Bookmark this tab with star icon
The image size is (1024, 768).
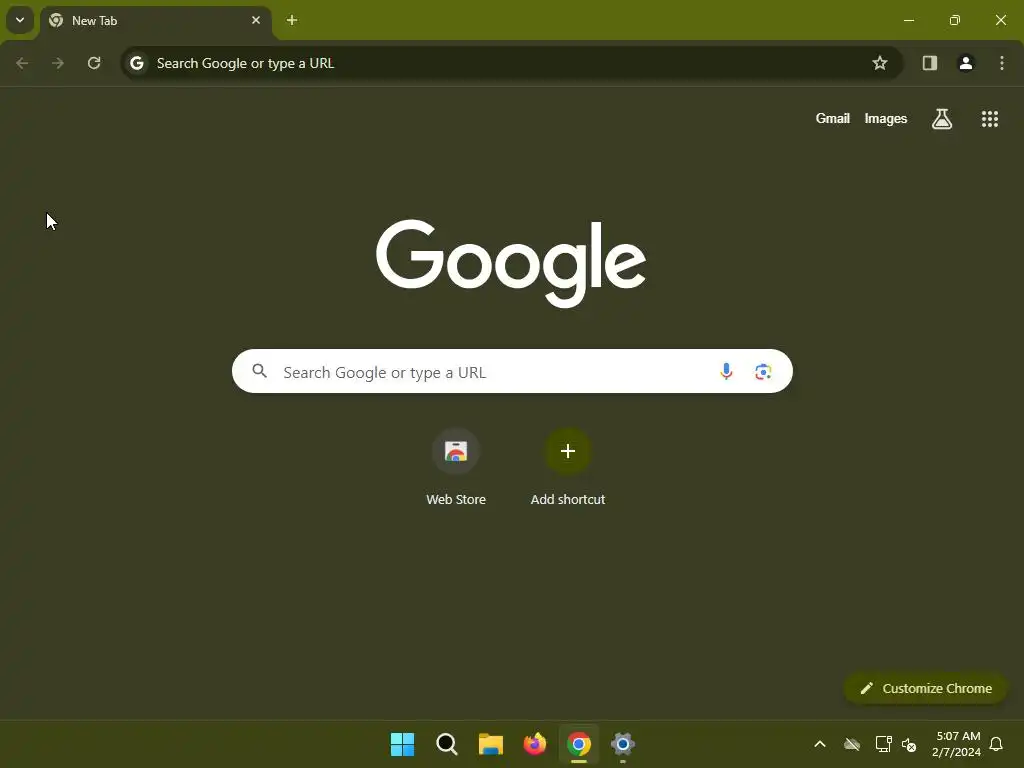pos(880,63)
